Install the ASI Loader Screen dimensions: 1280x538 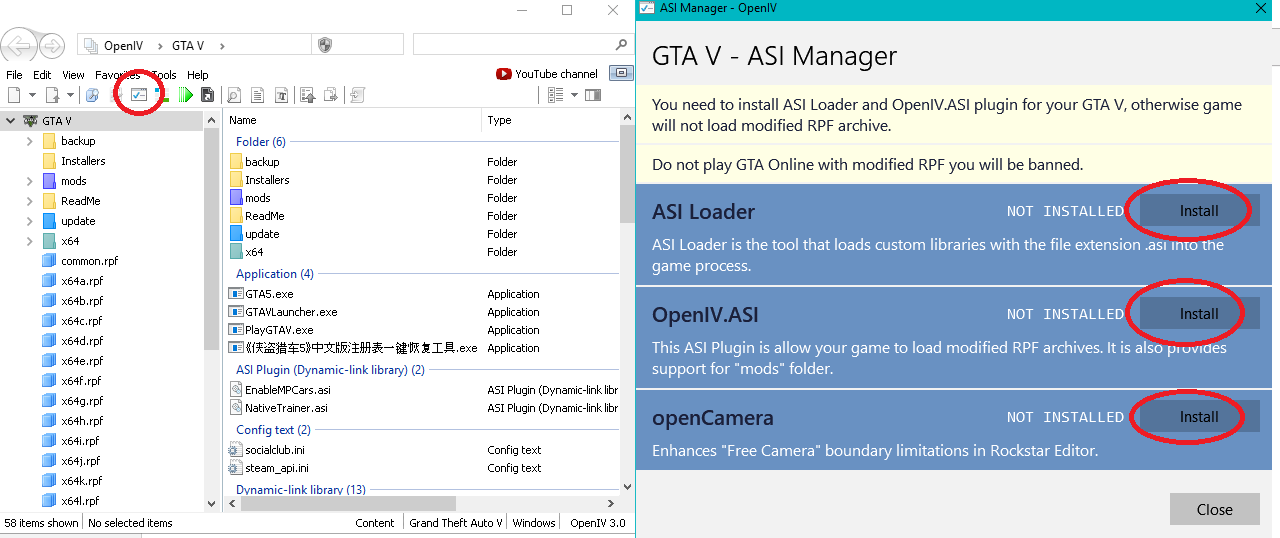[x=1199, y=211]
